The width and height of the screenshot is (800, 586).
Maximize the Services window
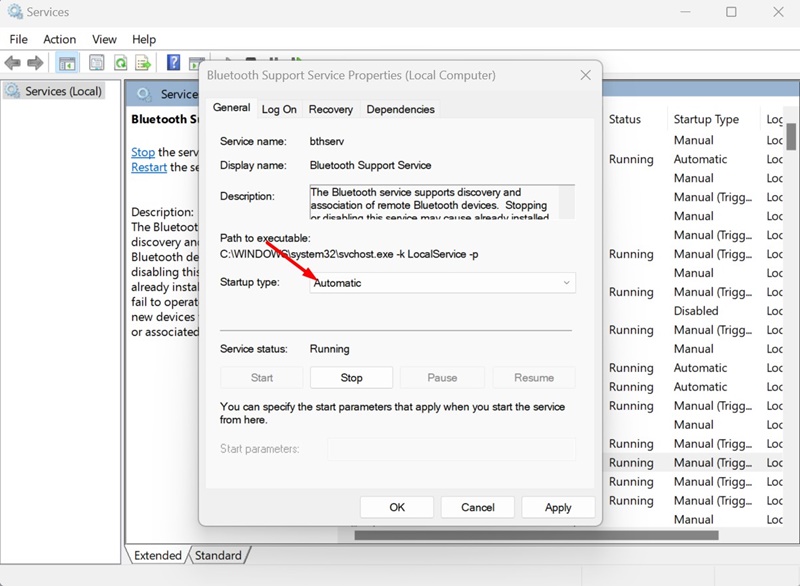[731, 12]
